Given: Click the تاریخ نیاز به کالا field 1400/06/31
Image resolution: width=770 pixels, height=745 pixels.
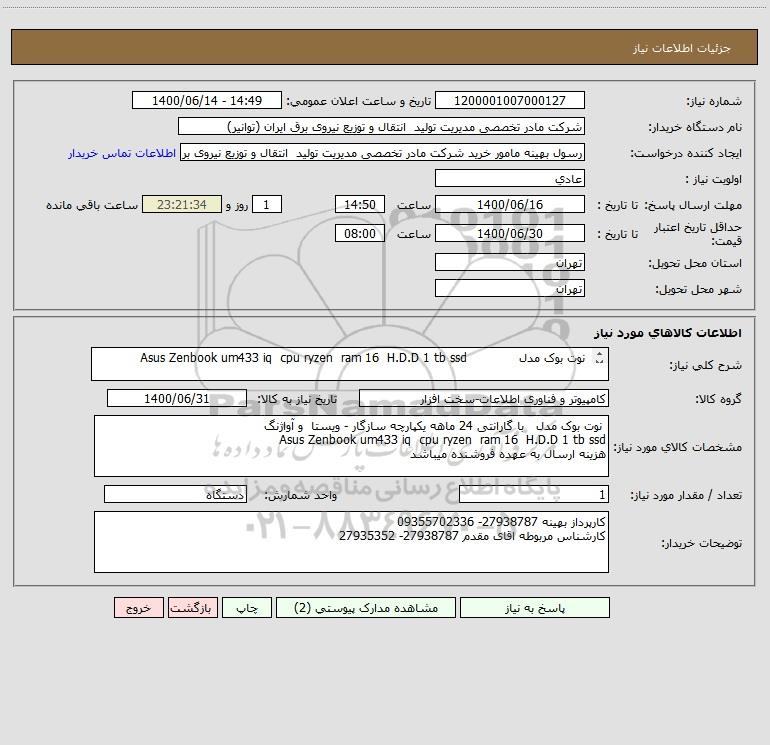Looking at the screenshot, I should coord(177,398).
